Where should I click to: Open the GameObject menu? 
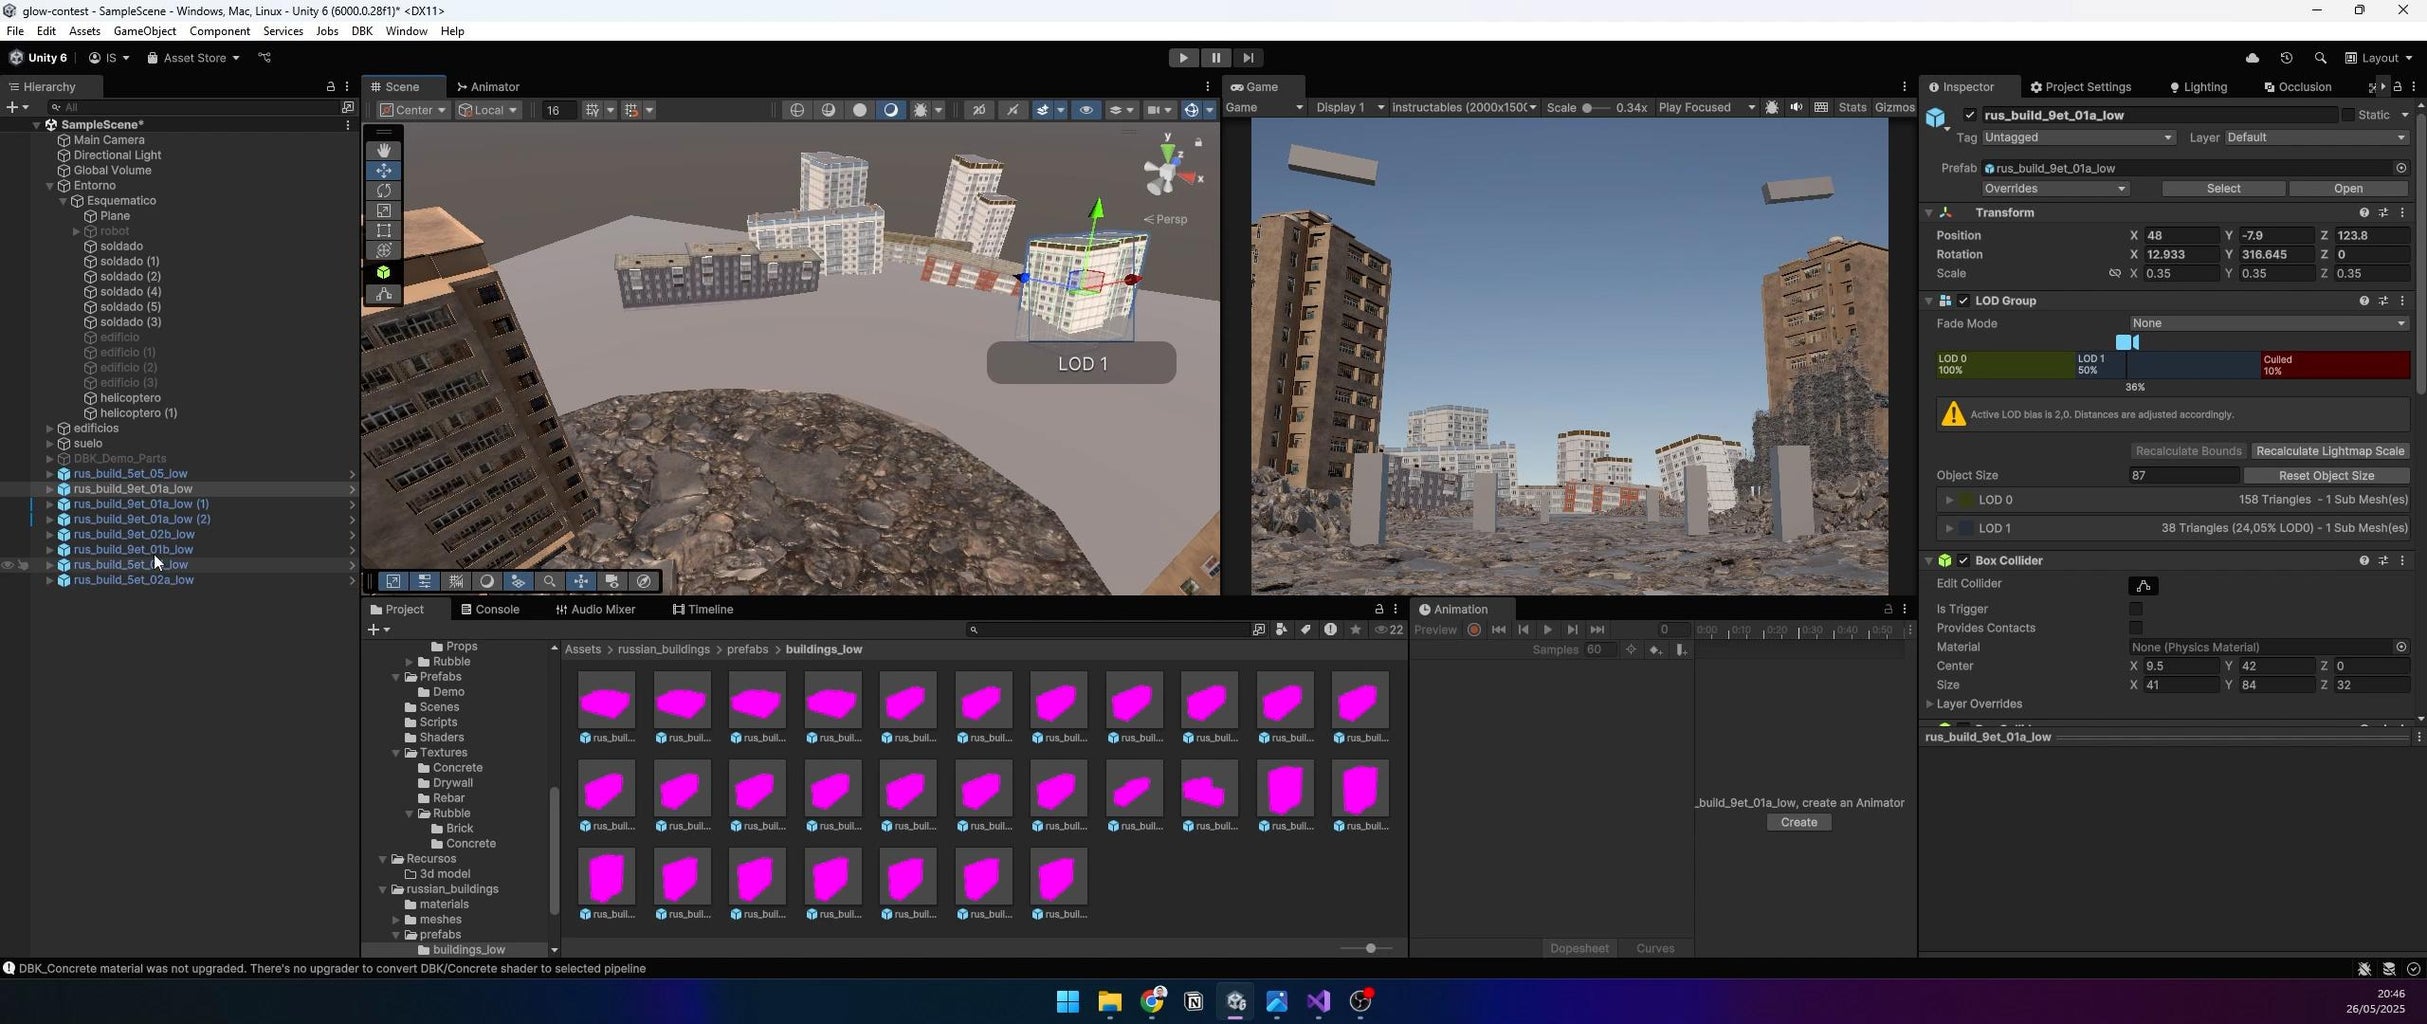click(145, 31)
